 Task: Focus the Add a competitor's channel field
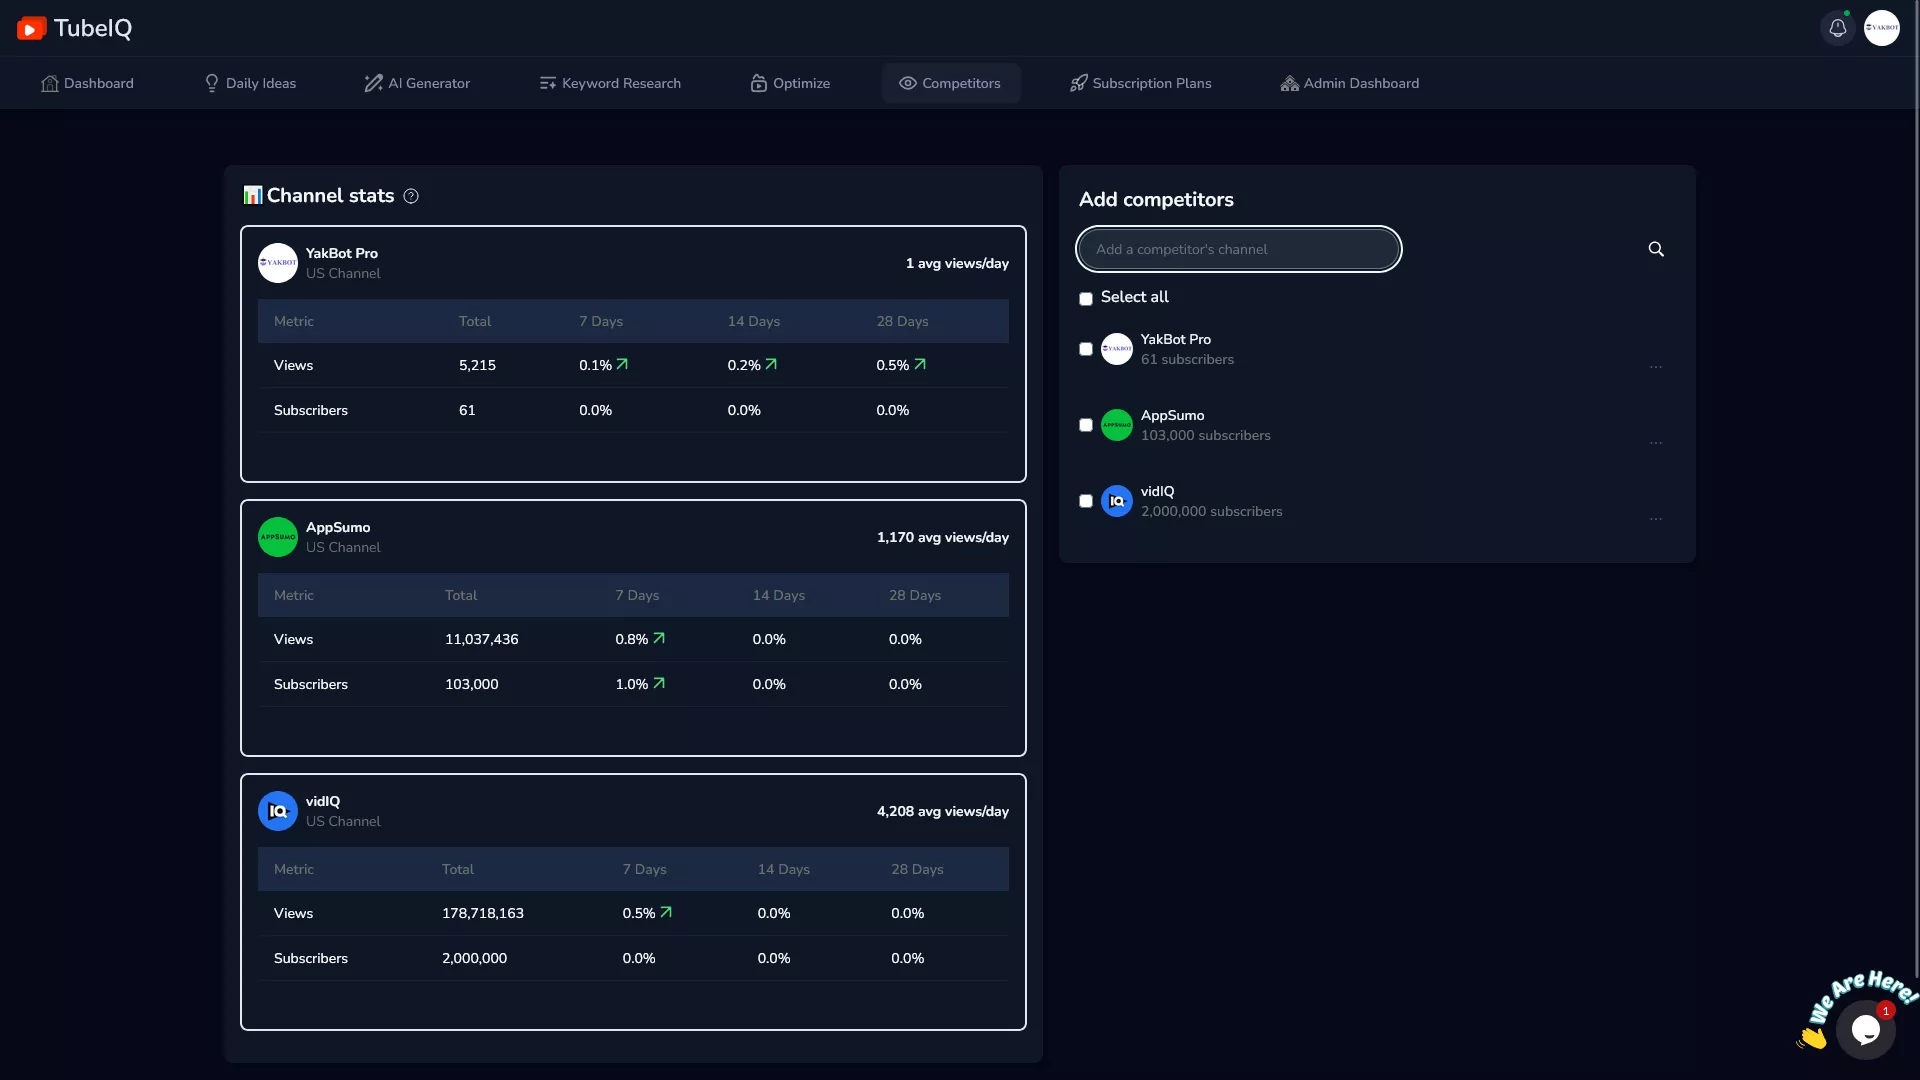[x=1238, y=249]
